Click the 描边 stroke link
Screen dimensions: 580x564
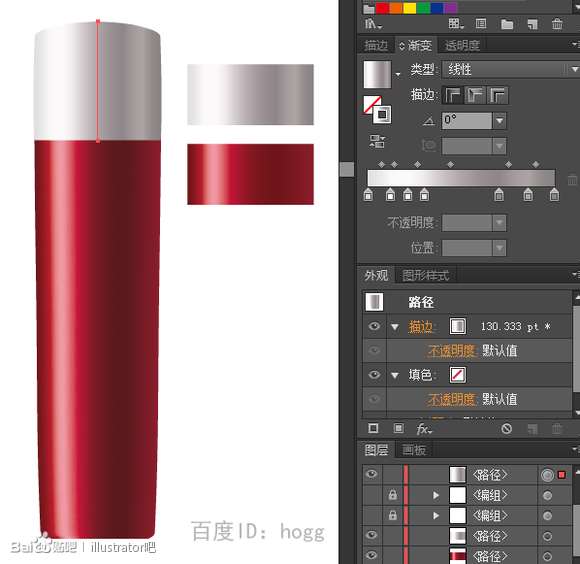click(420, 327)
